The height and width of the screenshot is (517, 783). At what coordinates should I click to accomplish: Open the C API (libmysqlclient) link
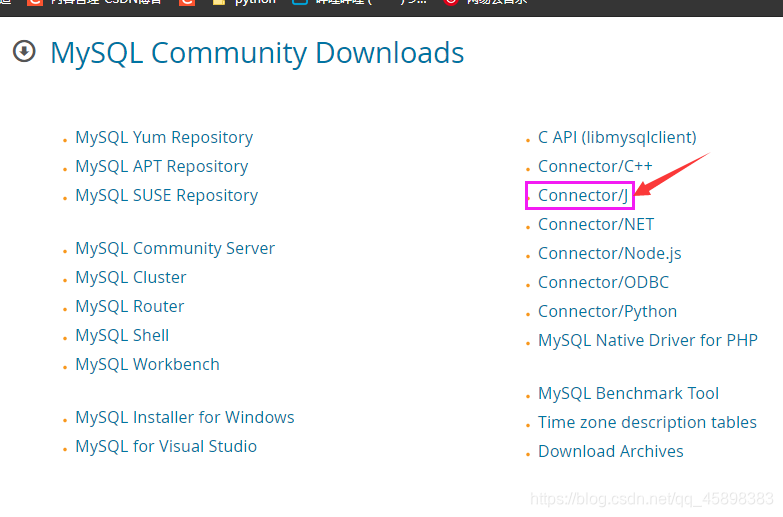pyautogui.click(x=617, y=137)
